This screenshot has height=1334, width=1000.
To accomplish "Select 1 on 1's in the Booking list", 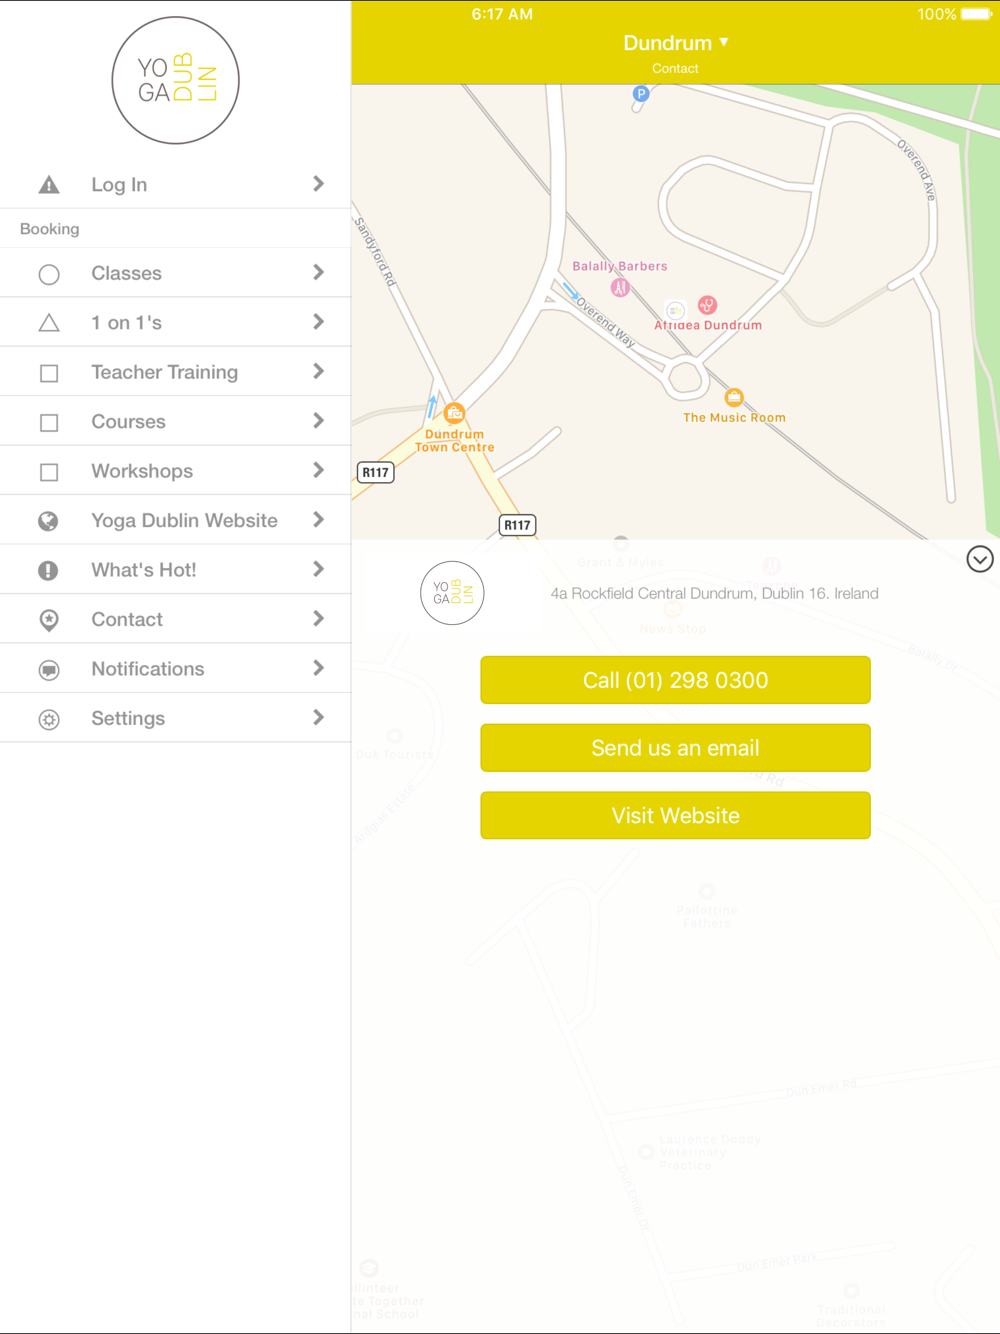I will coord(175,322).
